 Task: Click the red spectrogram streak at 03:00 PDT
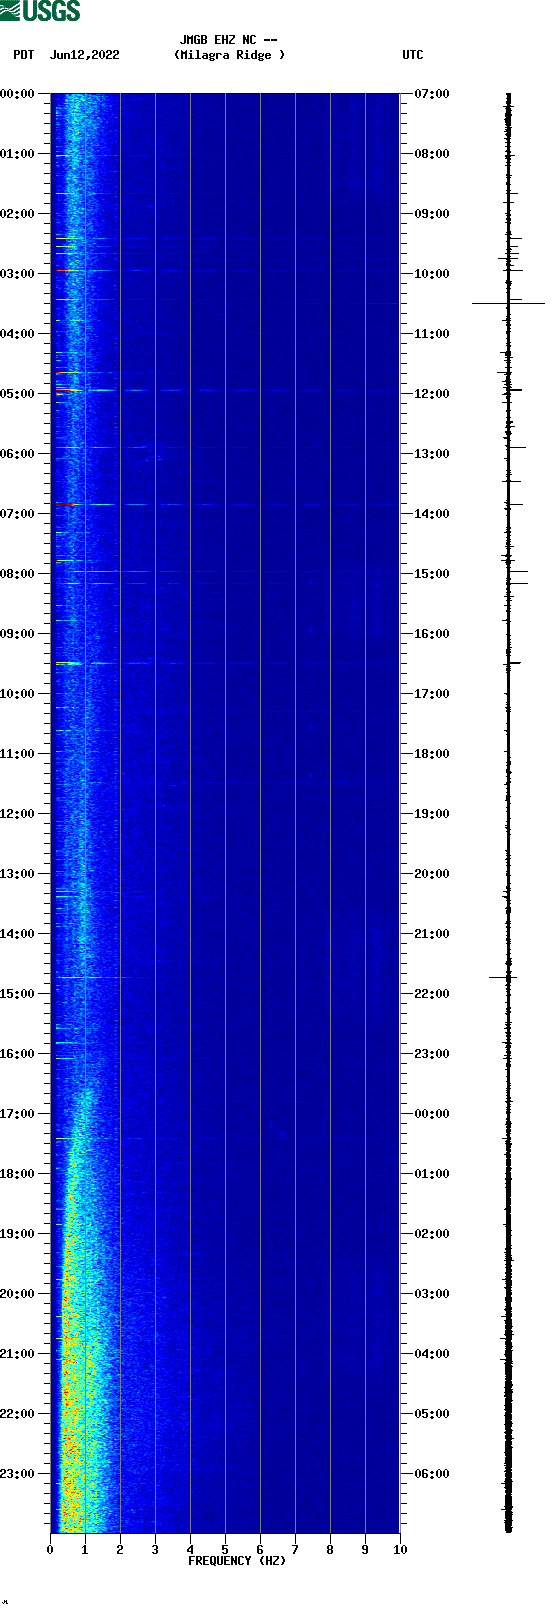(x=66, y=270)
